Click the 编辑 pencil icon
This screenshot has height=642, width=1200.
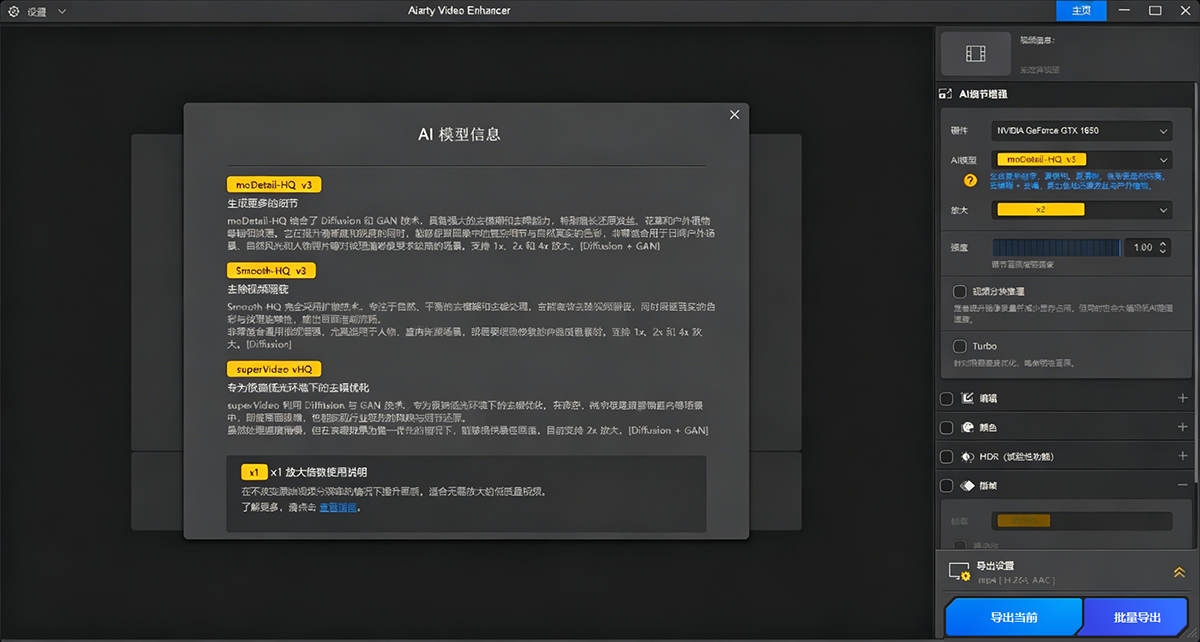tap(967, 398)
